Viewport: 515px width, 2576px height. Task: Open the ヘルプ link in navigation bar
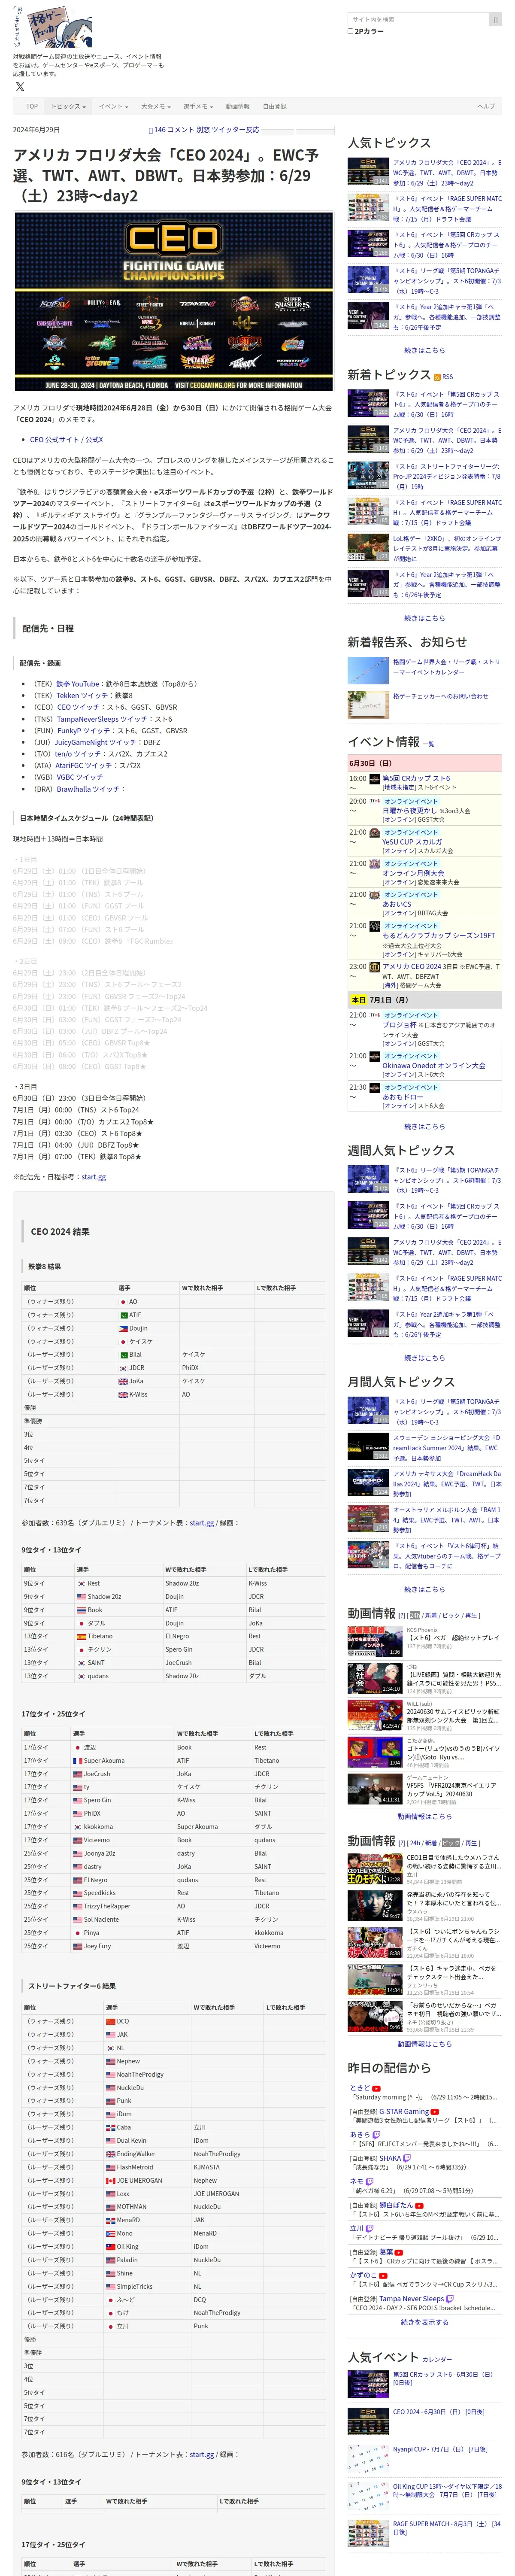(486, 106)
